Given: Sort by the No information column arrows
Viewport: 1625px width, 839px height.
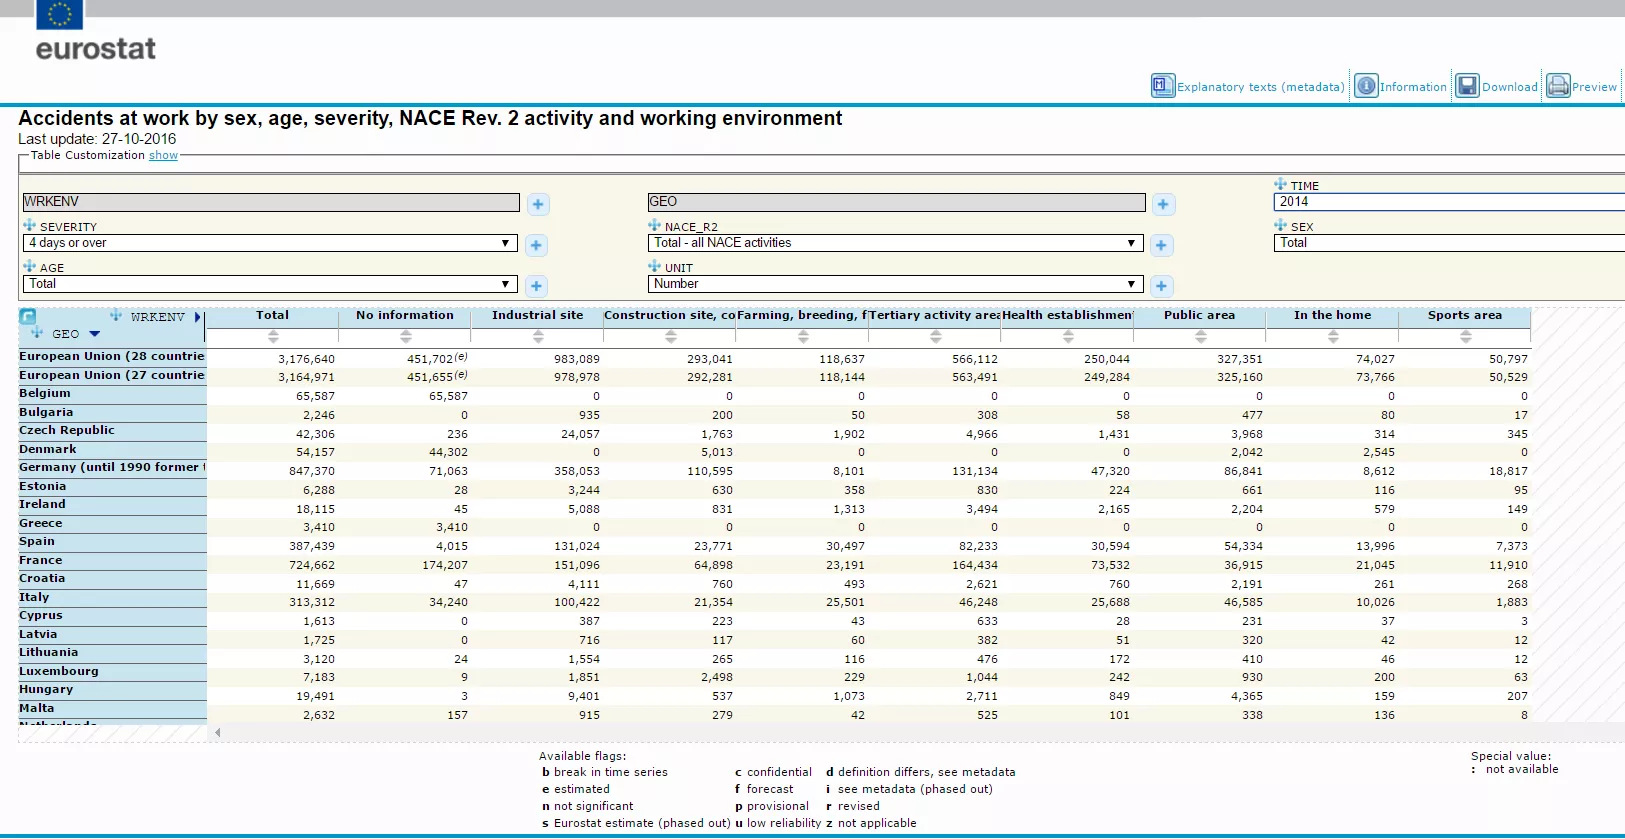Looking at the screenshot, I should [x=405, y=337].
